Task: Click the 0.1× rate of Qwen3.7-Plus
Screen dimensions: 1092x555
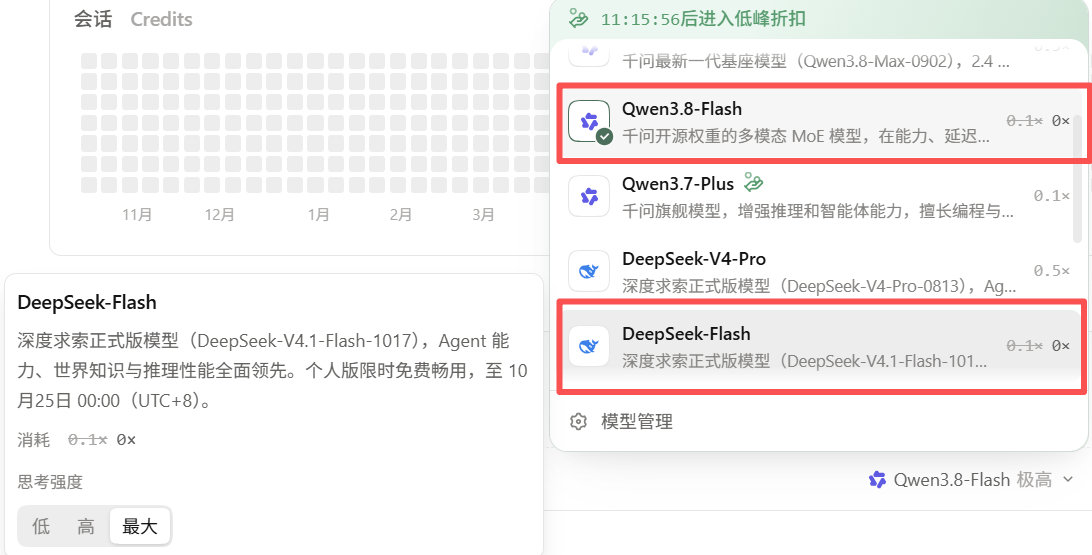Action: [x=1052, y=196]
